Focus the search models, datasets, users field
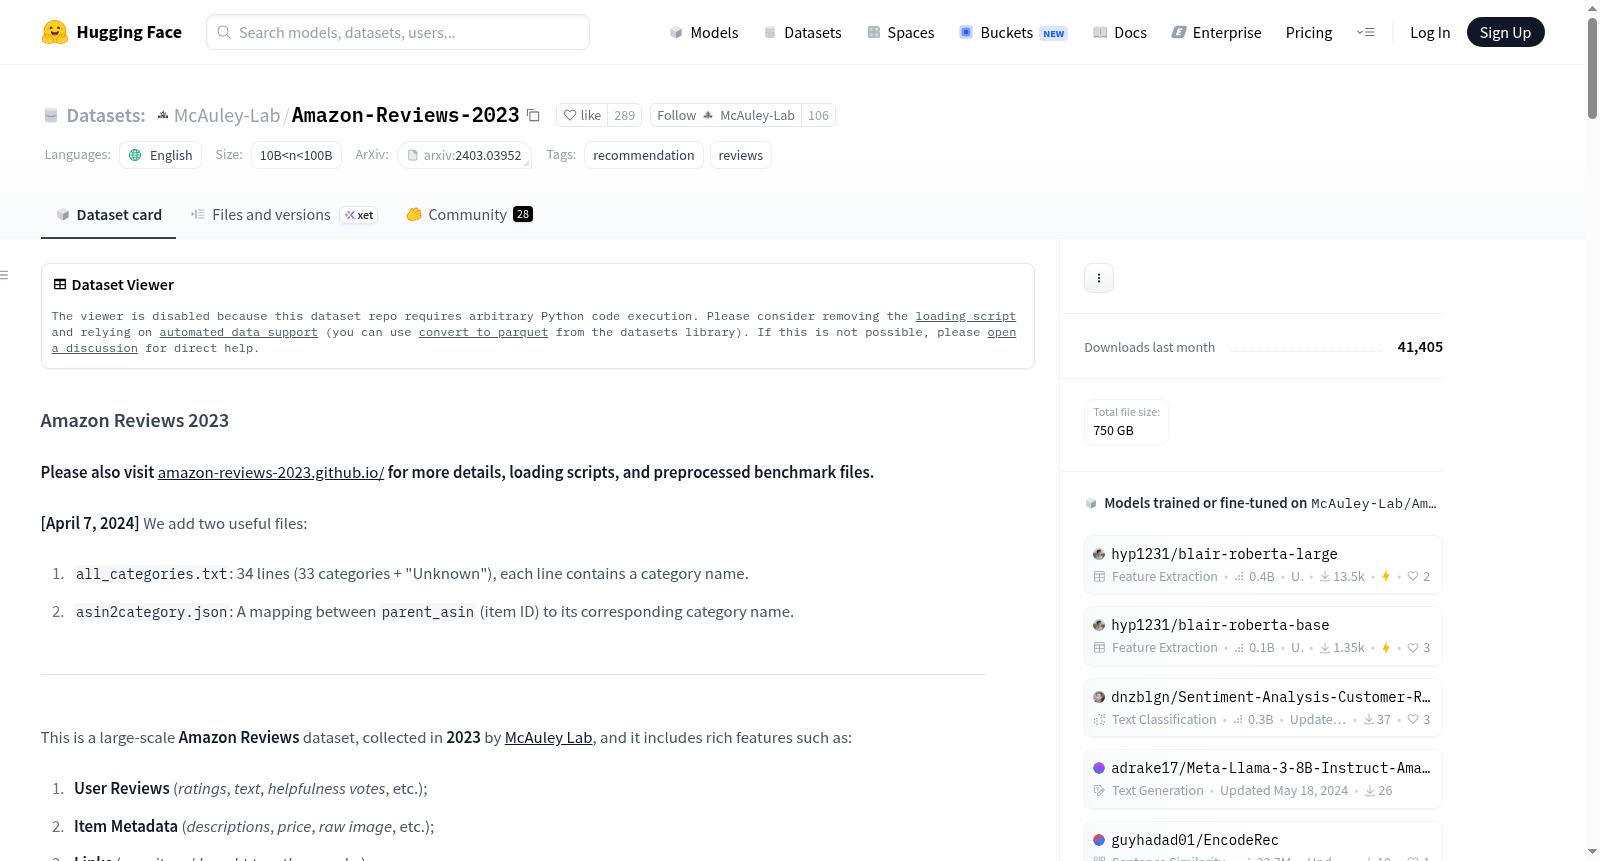This screenshot has height=861, width=1600. [398, 32]
